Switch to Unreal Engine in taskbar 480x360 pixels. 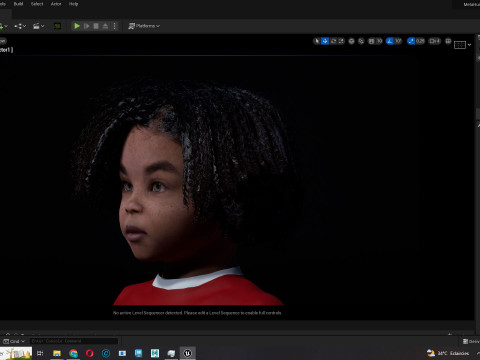click(x=188, y=353)
